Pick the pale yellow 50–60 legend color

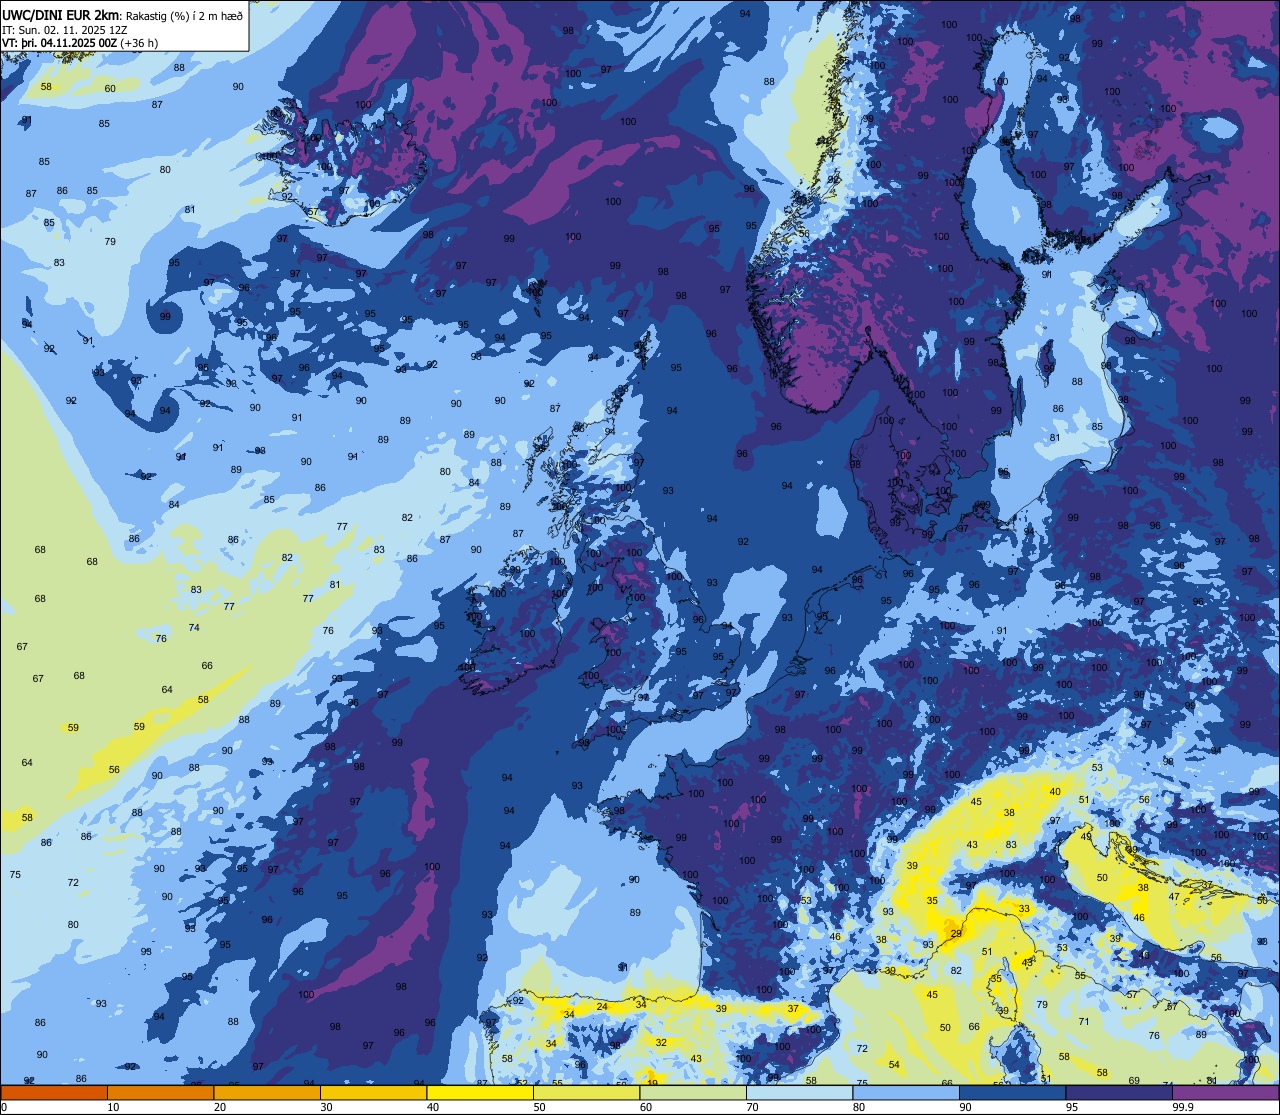pos(586,1092)
